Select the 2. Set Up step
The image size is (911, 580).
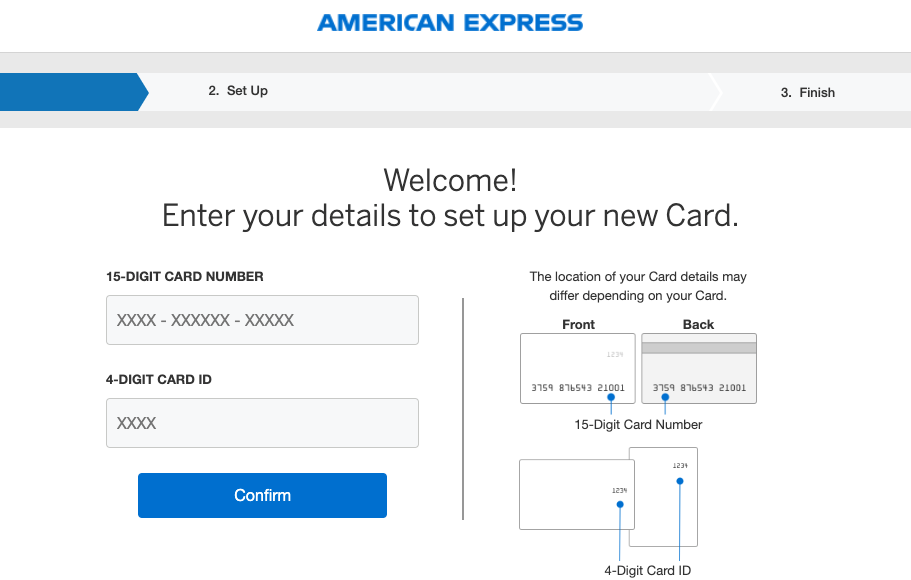coord(238,91)
